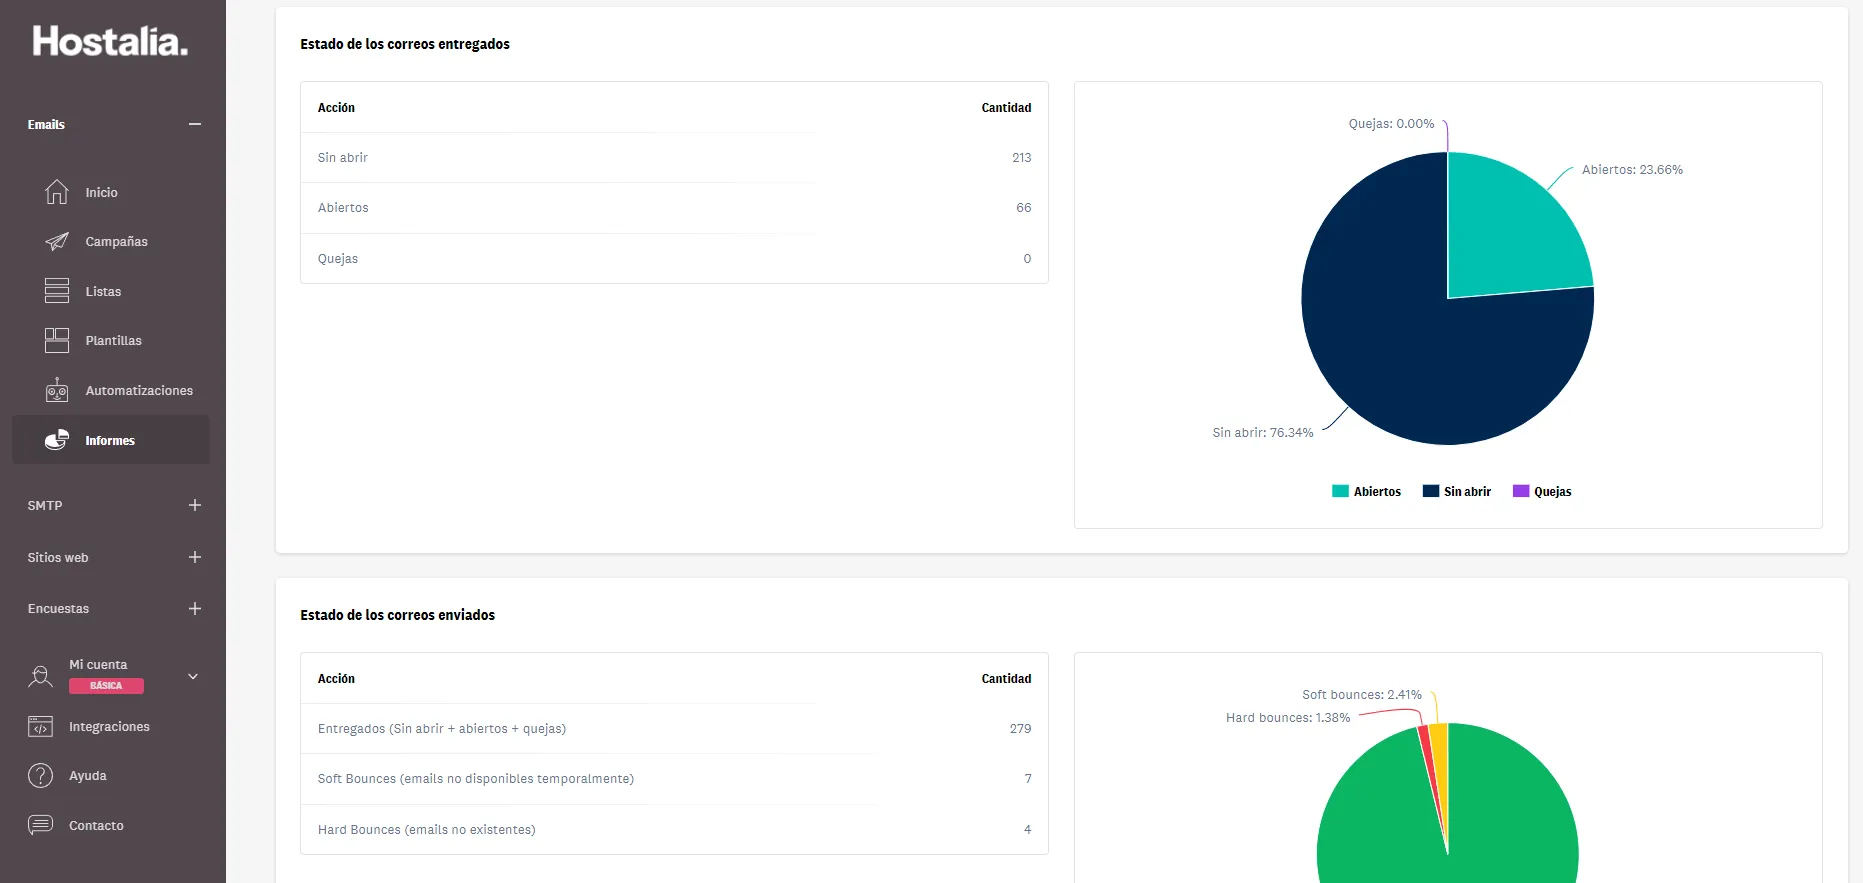1863x883 pixels.
Task: Click the Contacto chat bubble icon
Action: (x=41, y=825)
